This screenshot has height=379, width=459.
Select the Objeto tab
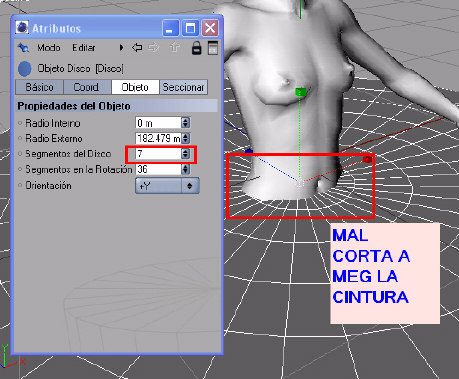135,87
